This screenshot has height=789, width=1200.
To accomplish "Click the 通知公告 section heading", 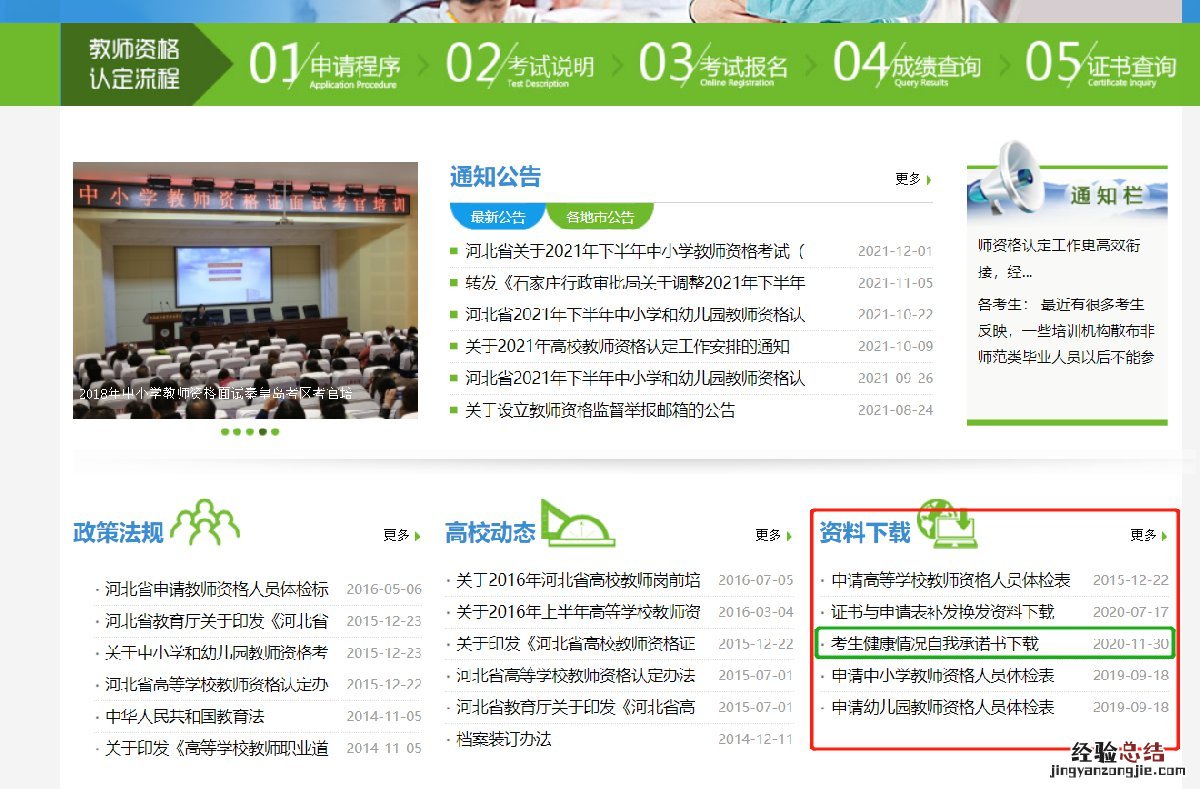I will tap(495, 177).
